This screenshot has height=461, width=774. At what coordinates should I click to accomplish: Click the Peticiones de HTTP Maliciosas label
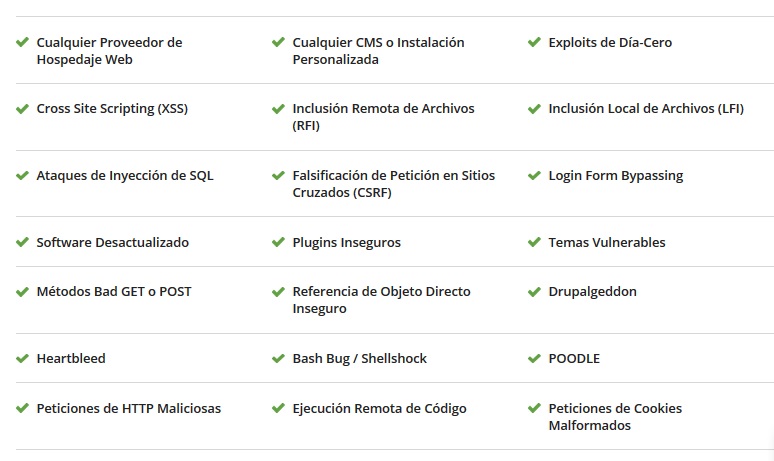pyautogui.click(x=129, y=409)
